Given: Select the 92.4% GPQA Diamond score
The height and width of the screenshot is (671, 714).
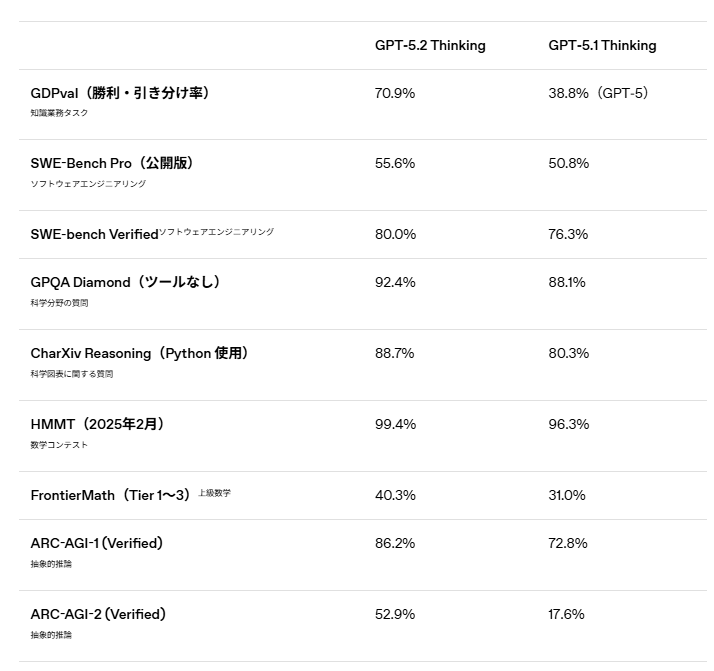Looking at the screenshot, I should pos(395,282).
